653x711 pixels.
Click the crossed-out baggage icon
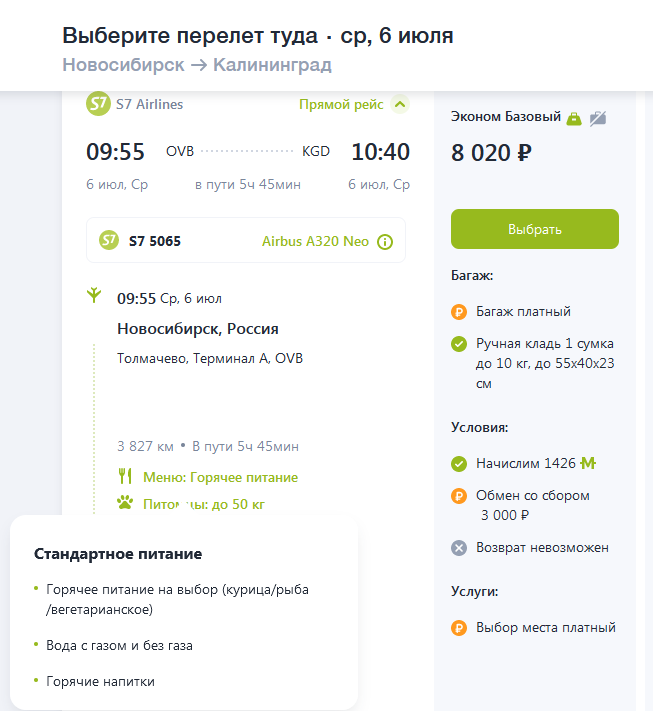point(598,118)
